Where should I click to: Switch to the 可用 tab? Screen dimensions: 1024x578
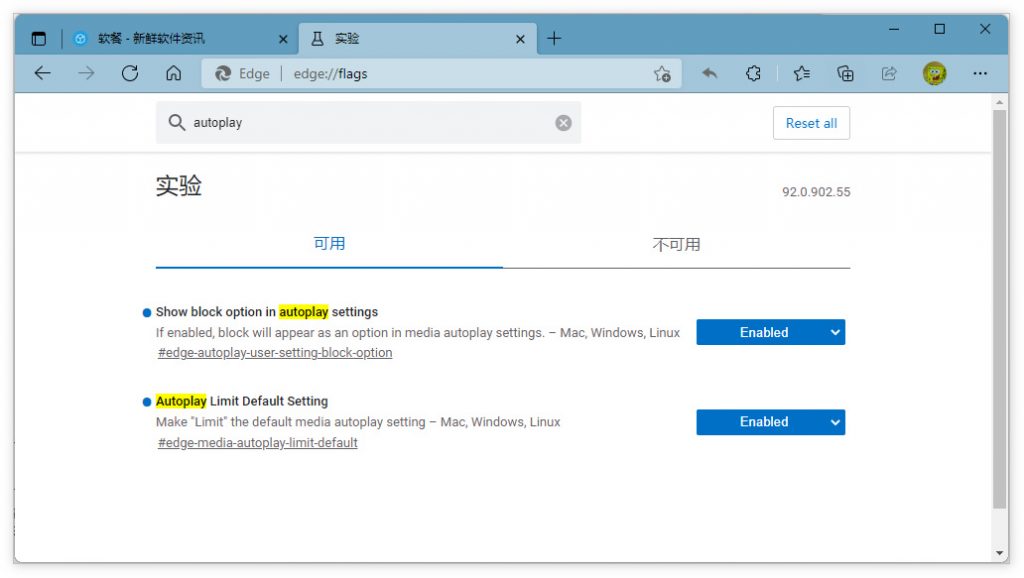(329, 244)
